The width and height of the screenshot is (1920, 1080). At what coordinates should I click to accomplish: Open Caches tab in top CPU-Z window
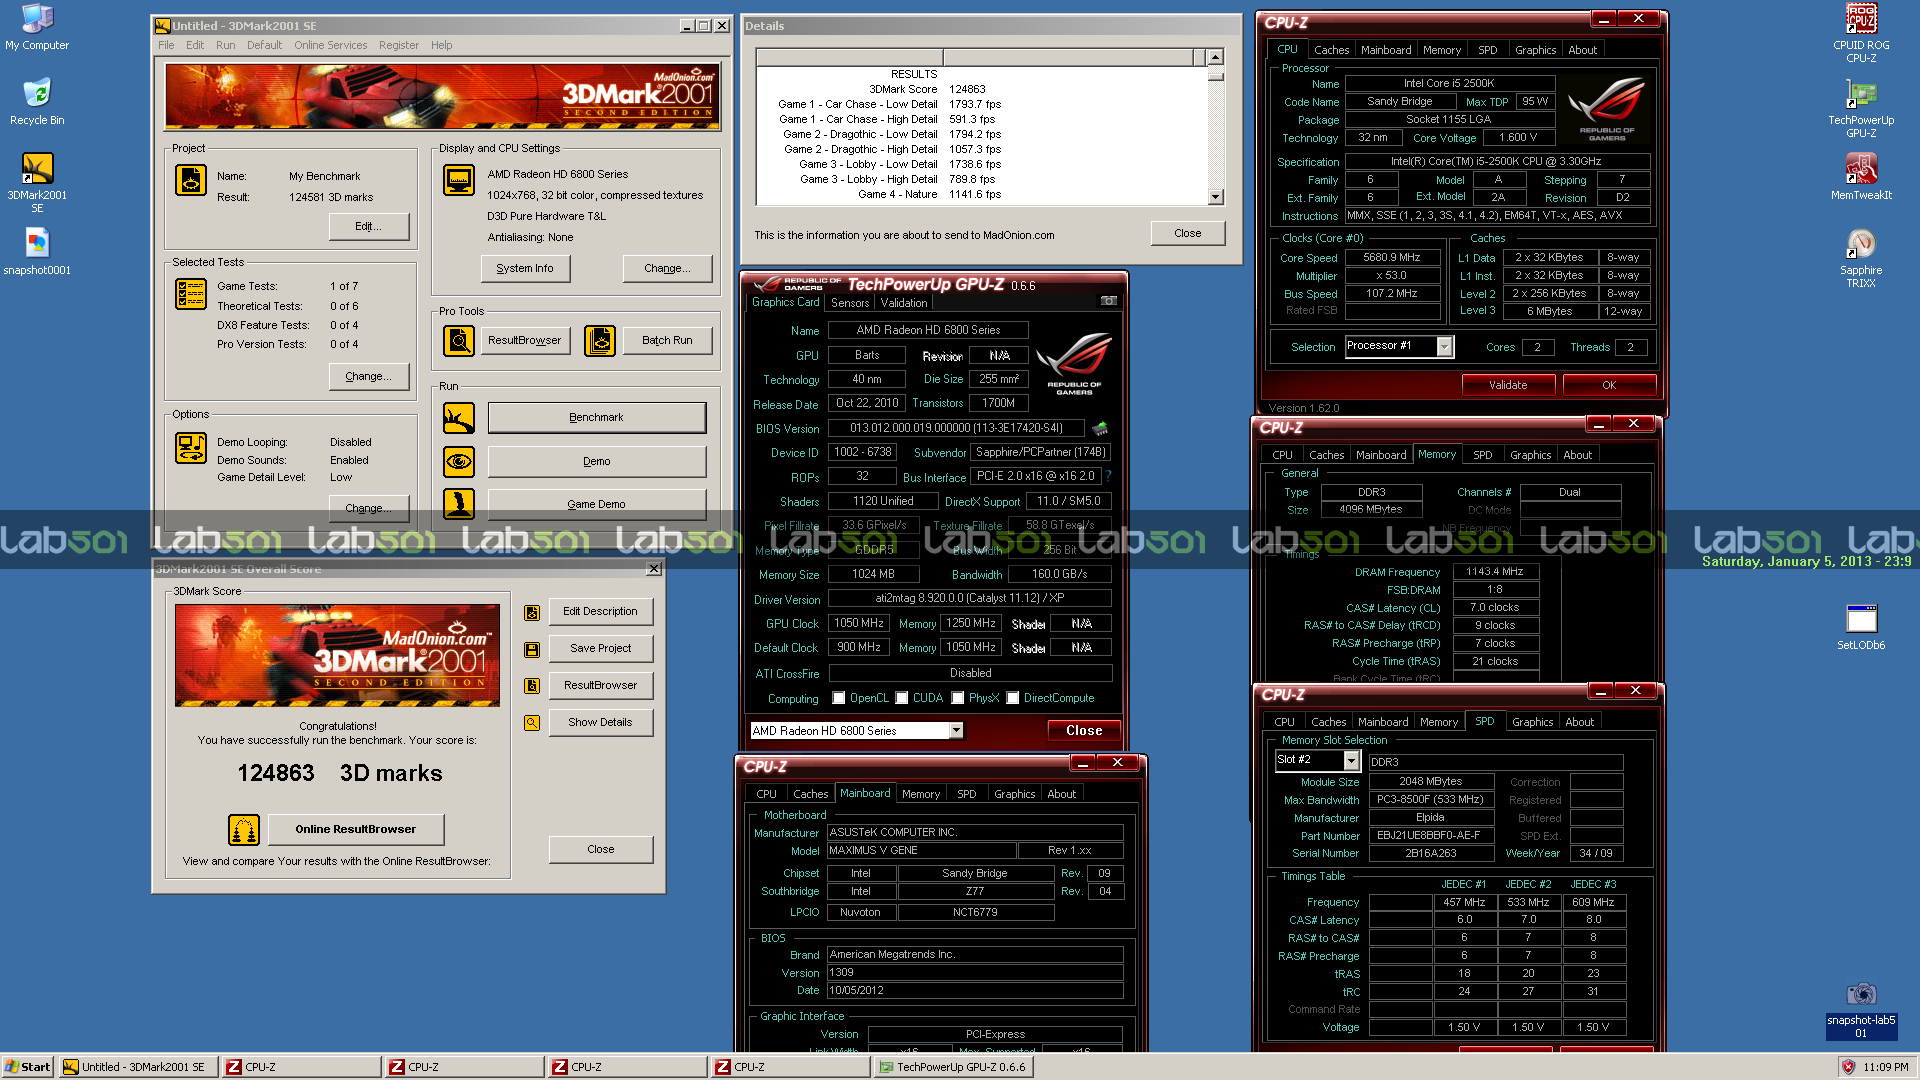pos(1331,50)
